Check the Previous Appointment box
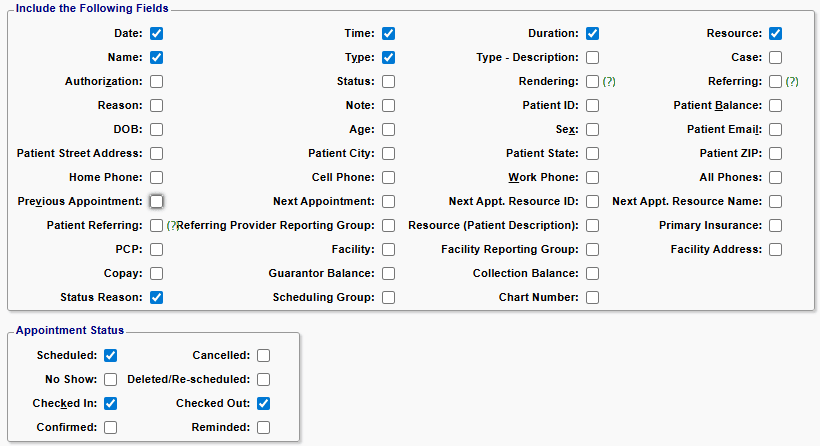820x446 pixels. pos(157,202)
